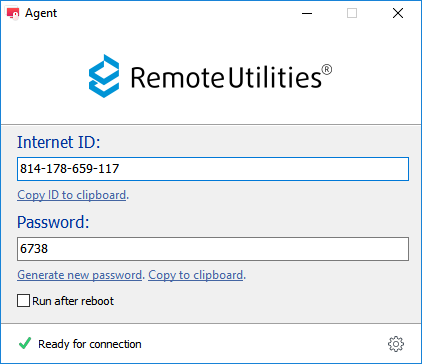The width and height of the screenshot is (422, 364).
Task: Enable the Run after reboot checkbox
Action: tap(23, 301)
